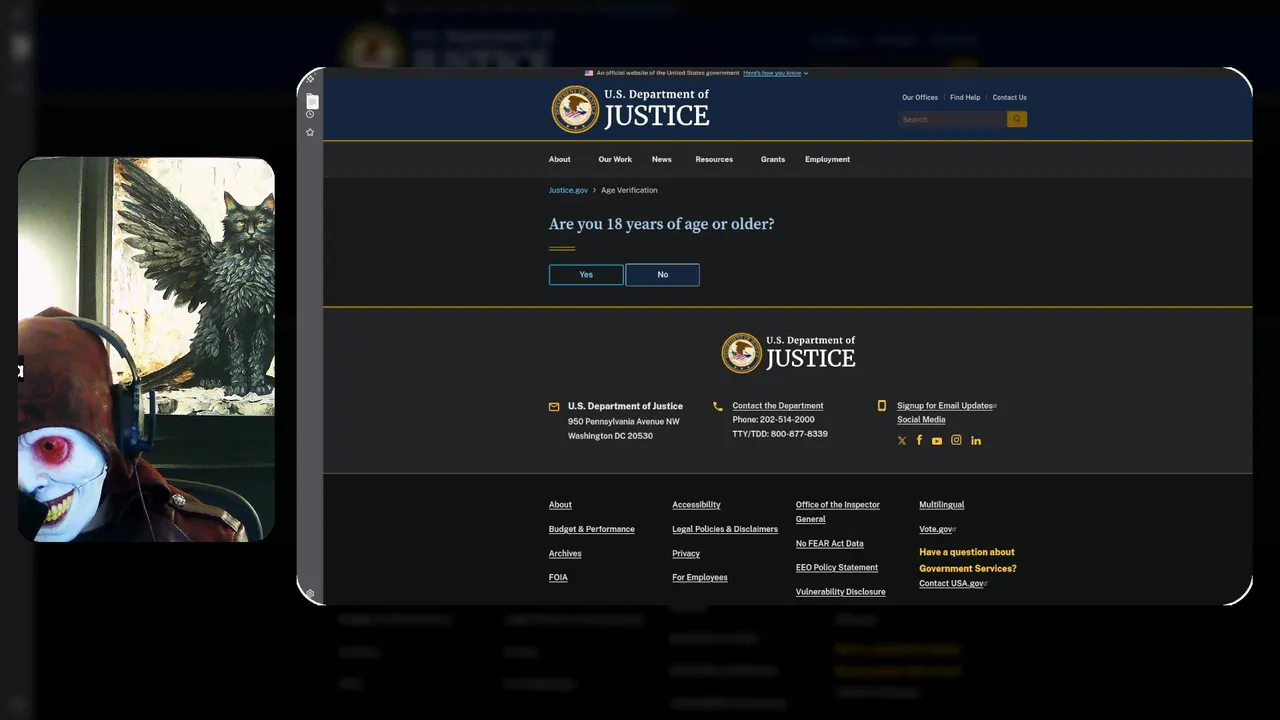Open Signup for Email Updates link
The width and height of the screenshot is (1280, 720).
(945, 406)
